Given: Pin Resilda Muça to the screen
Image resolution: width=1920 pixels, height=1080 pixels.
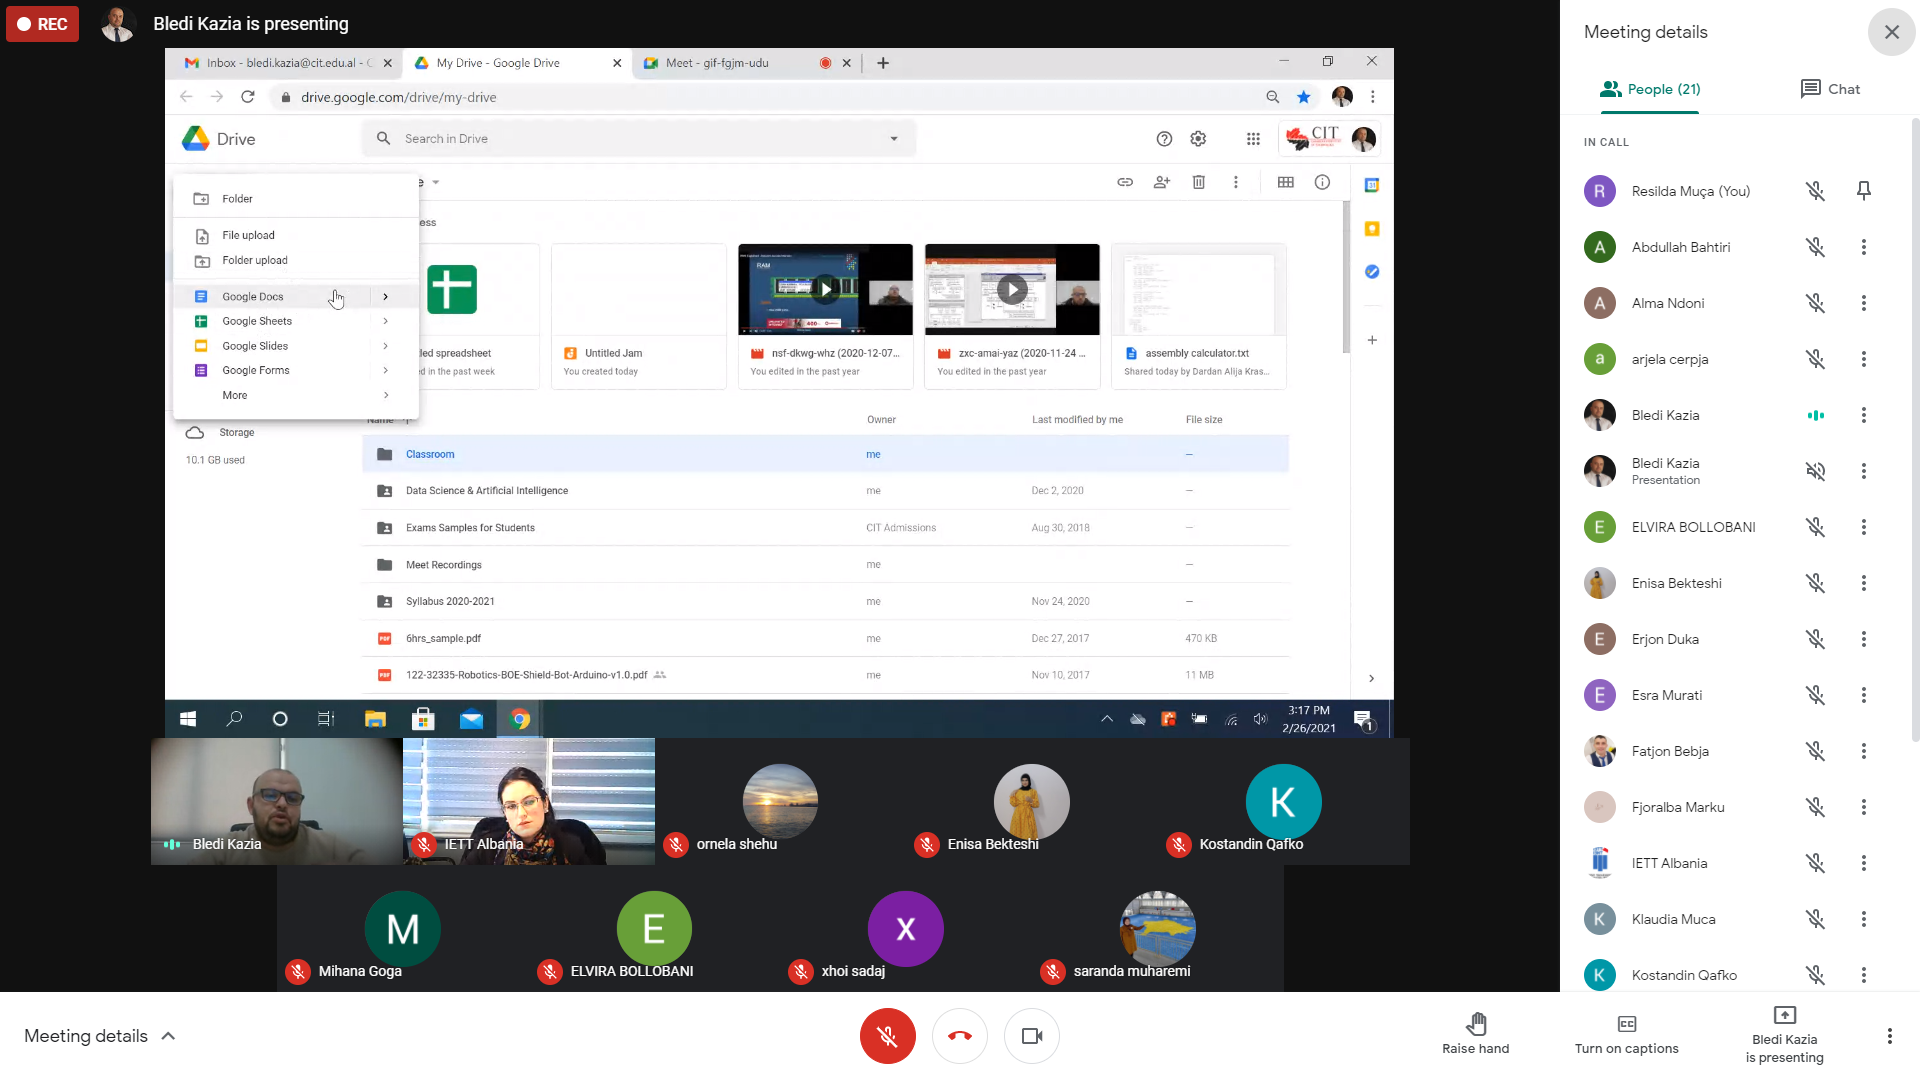Looking at the screenshot, I should coord(1863,191).
